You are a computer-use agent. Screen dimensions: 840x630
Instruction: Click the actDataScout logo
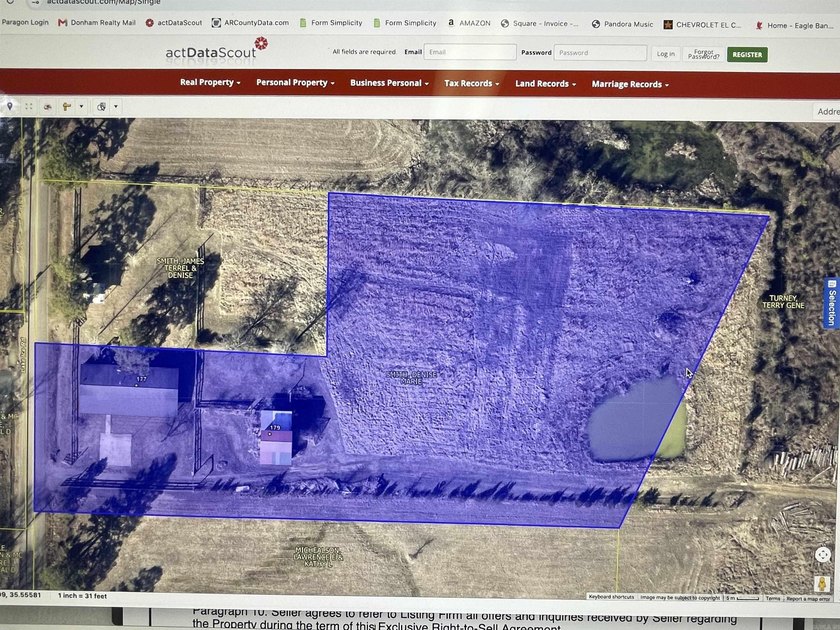[x=217, y=49]
